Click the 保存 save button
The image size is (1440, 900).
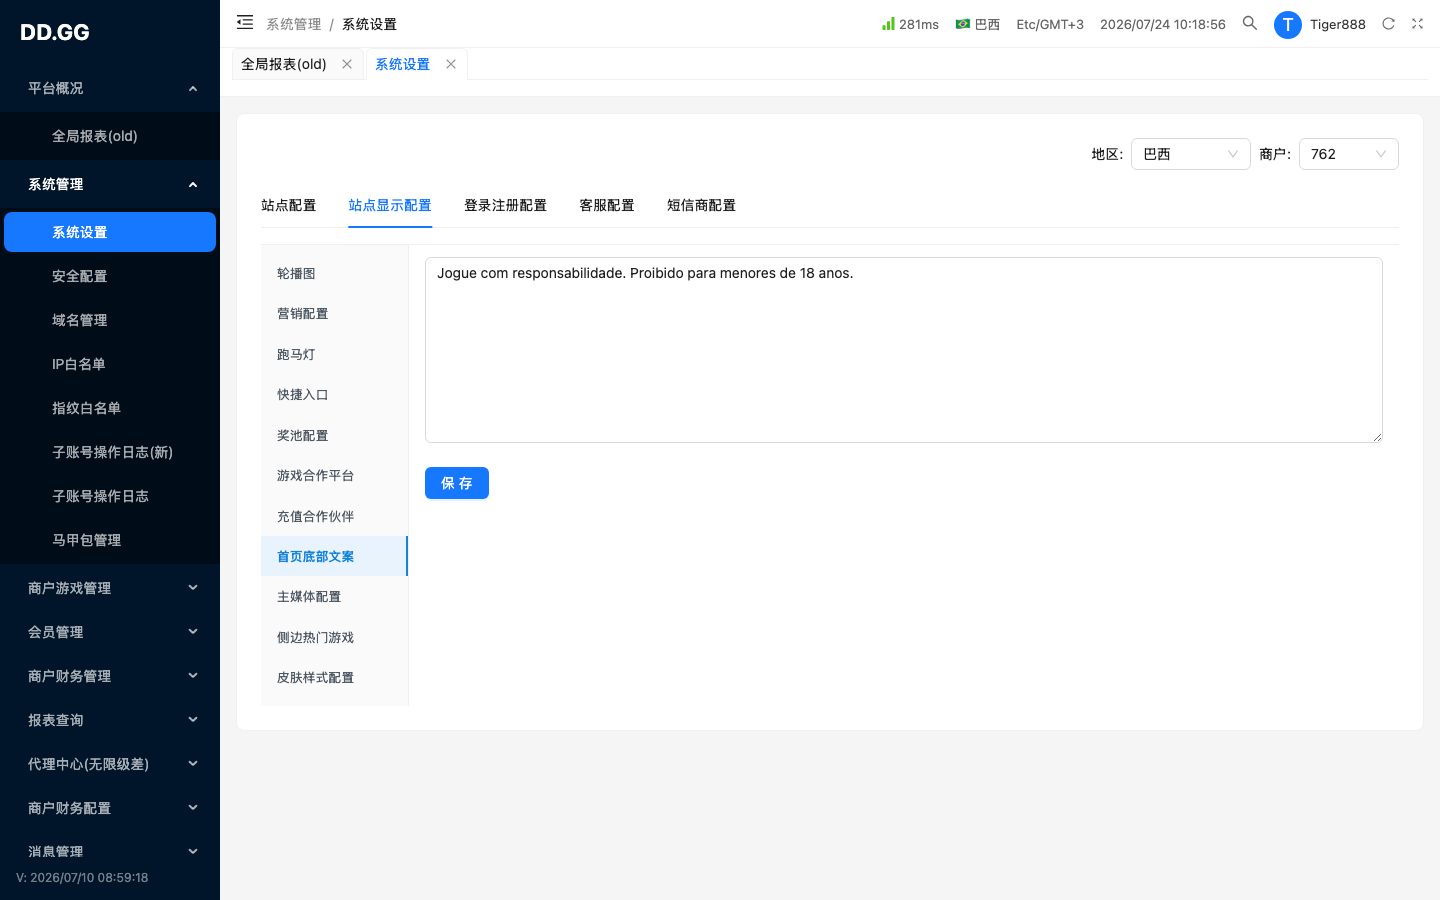(x=457, y=483)
